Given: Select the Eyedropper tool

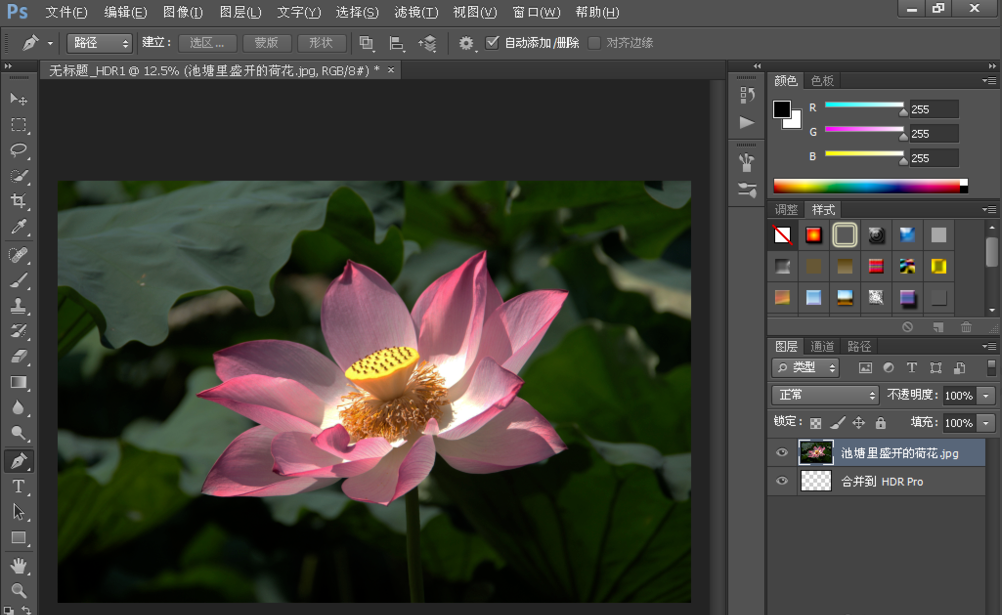Looking at the screenshot, I should tap(19, 227).
